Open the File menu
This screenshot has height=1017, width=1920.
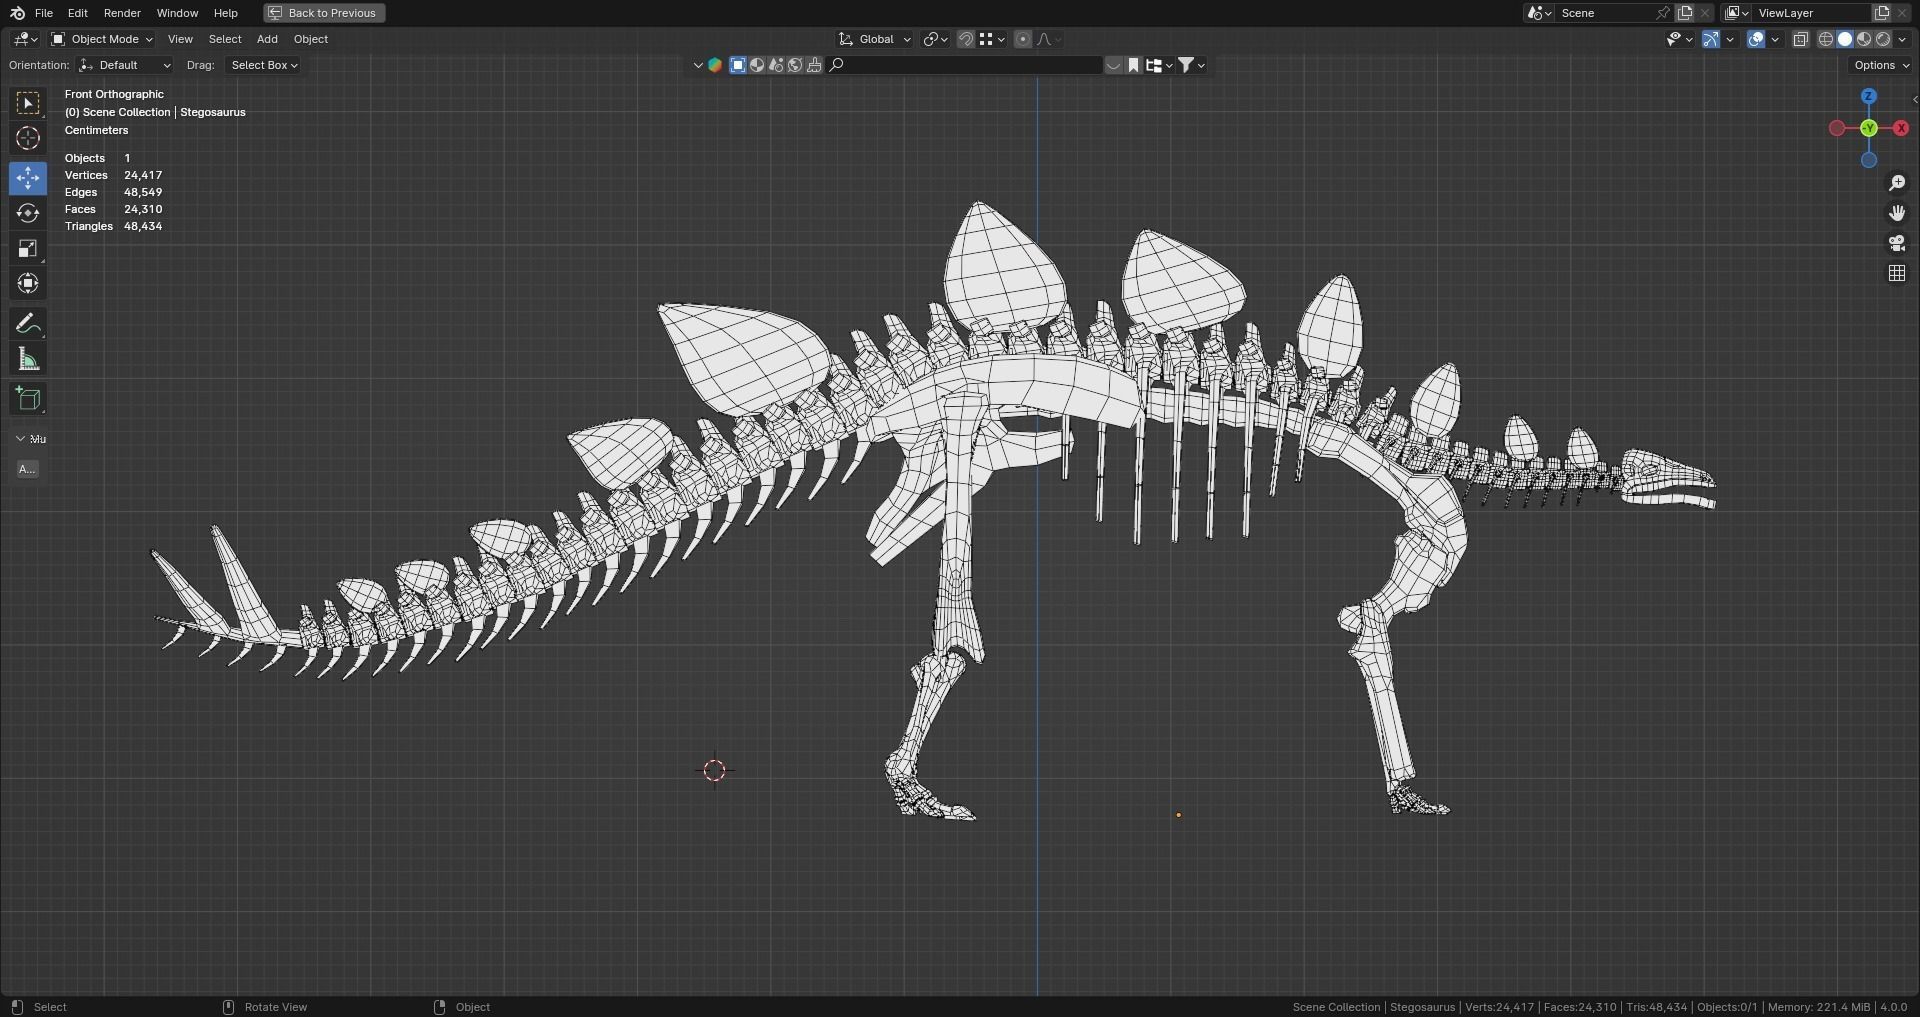(x=44, y=13)
